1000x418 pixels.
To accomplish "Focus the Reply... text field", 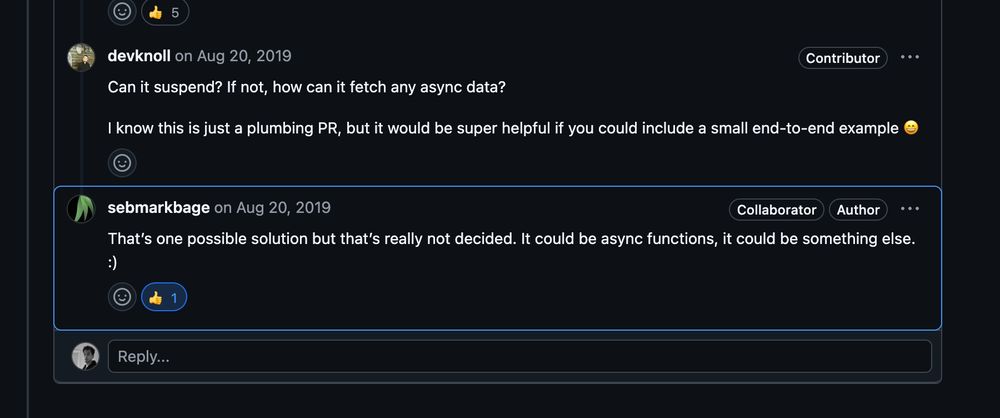I will click(519, 356).
